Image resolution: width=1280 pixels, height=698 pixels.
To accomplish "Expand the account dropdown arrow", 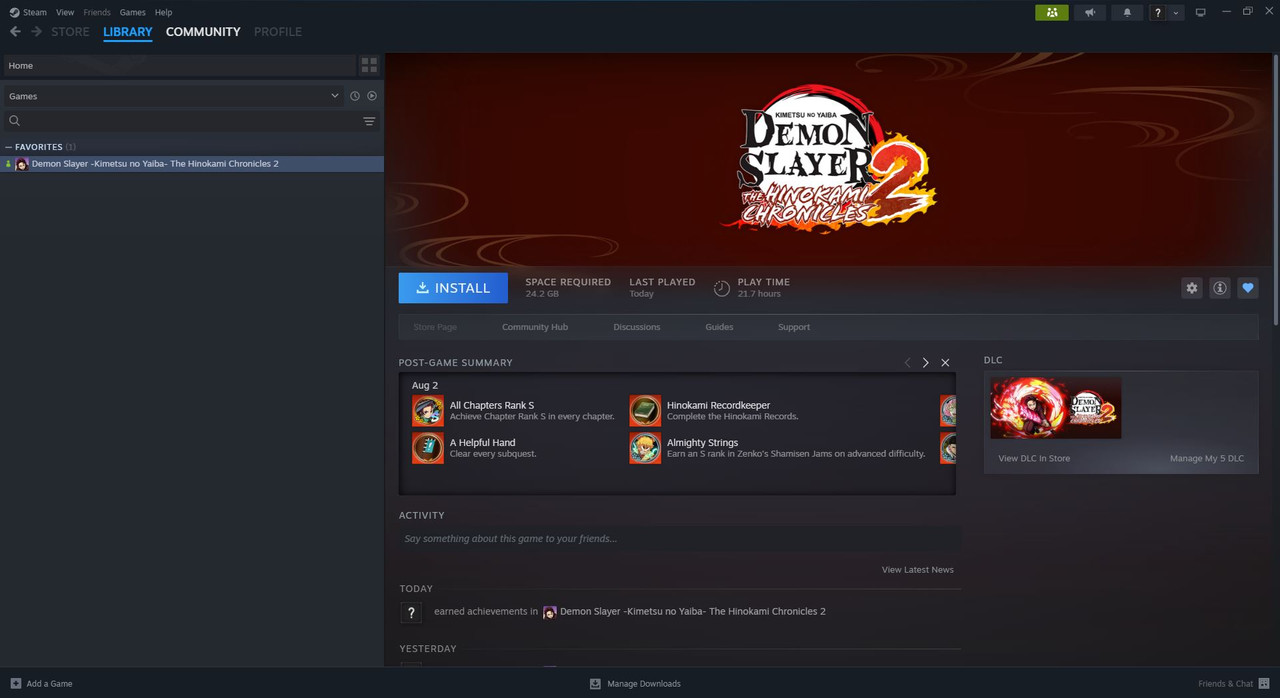I will click(1176, 12).
